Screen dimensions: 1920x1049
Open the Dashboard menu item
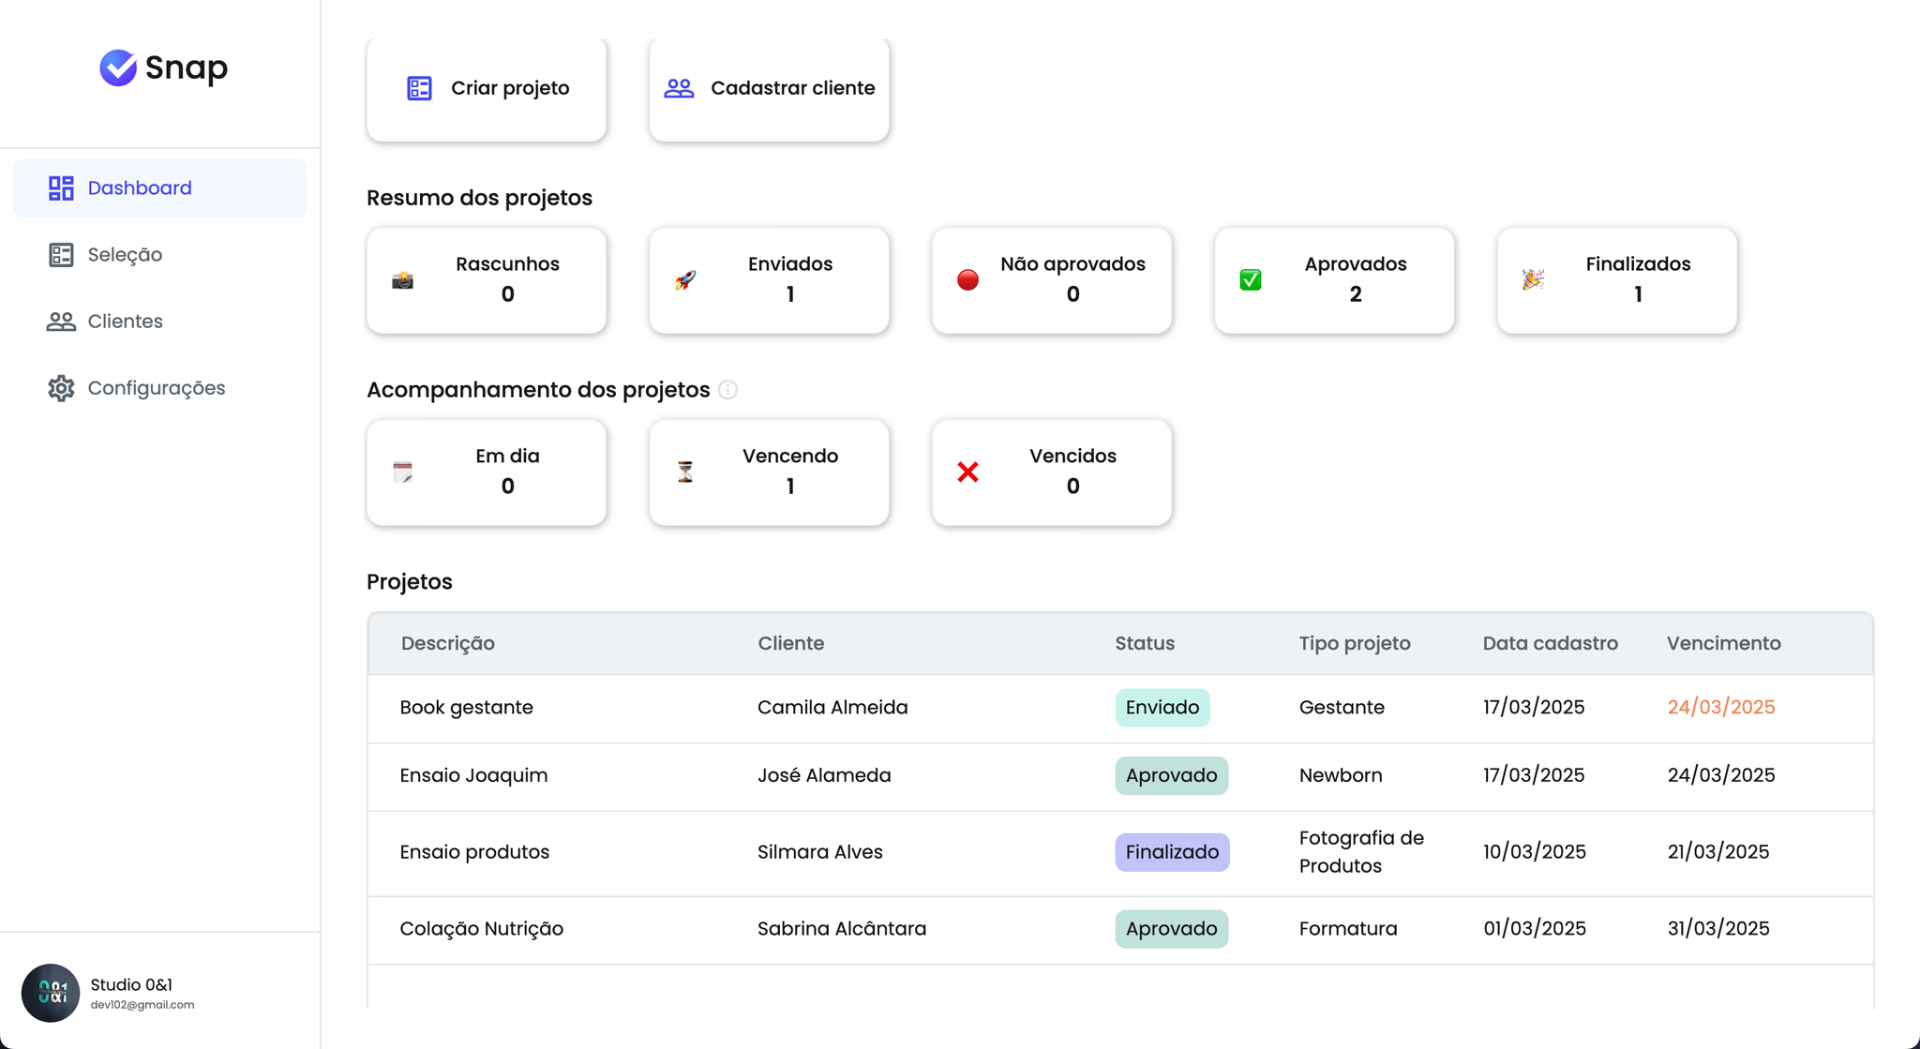pyautogui.click(x=160, y=188)
